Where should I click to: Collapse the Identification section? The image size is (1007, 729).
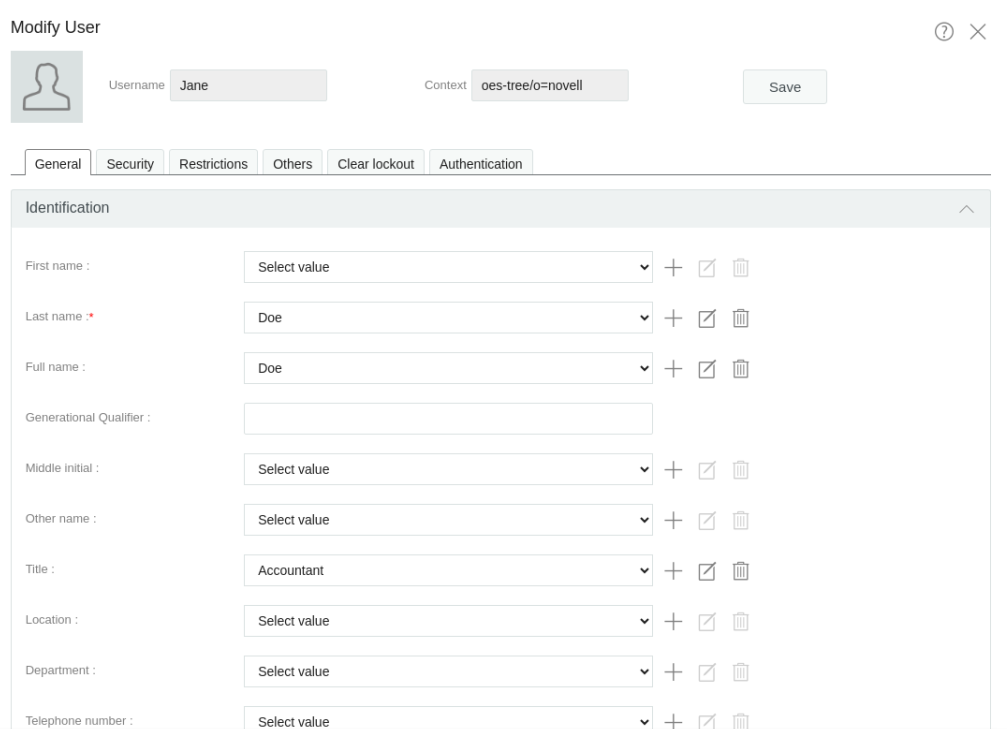coord(967,208)
